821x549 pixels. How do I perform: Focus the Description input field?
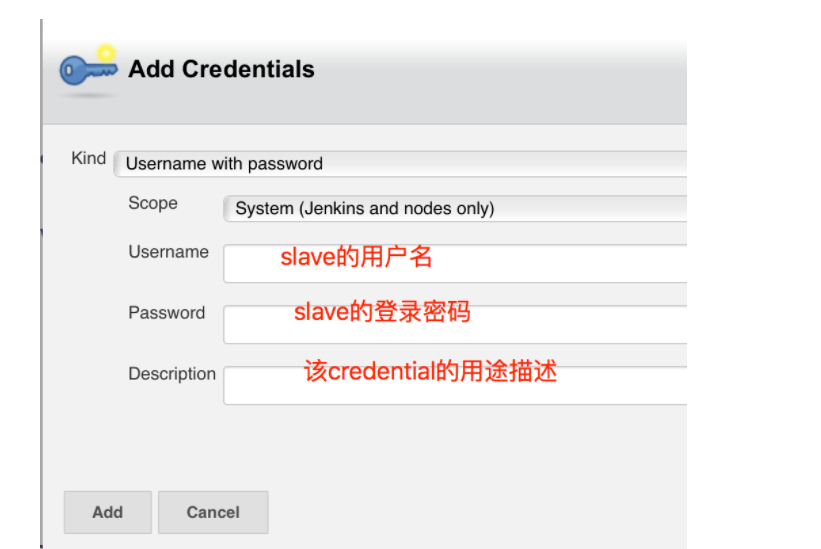pyautogui.click(x=455, y=385)
